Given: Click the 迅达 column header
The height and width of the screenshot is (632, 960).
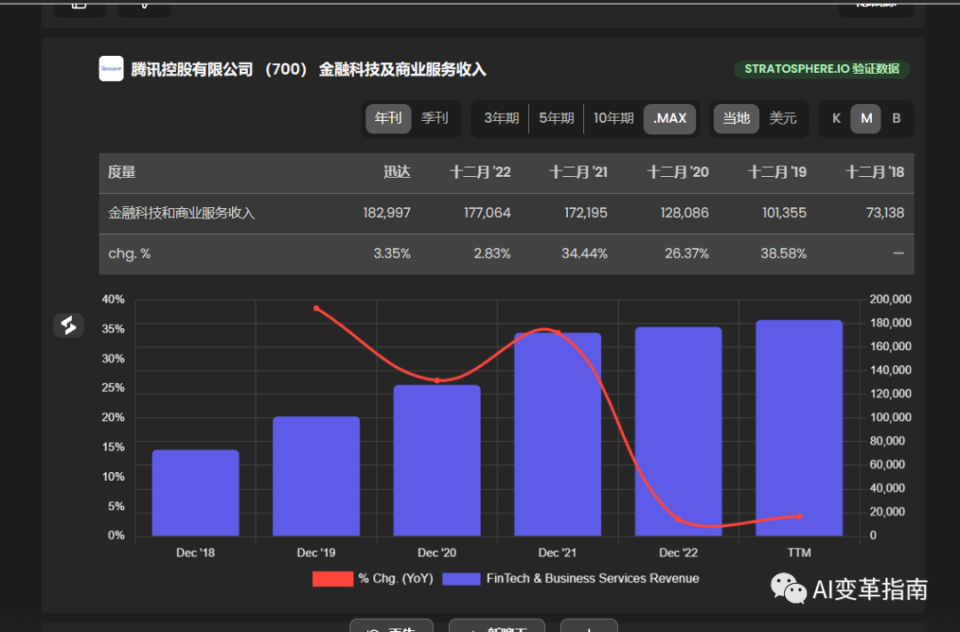Looking at the screenshot, I should tap(397, 172).
